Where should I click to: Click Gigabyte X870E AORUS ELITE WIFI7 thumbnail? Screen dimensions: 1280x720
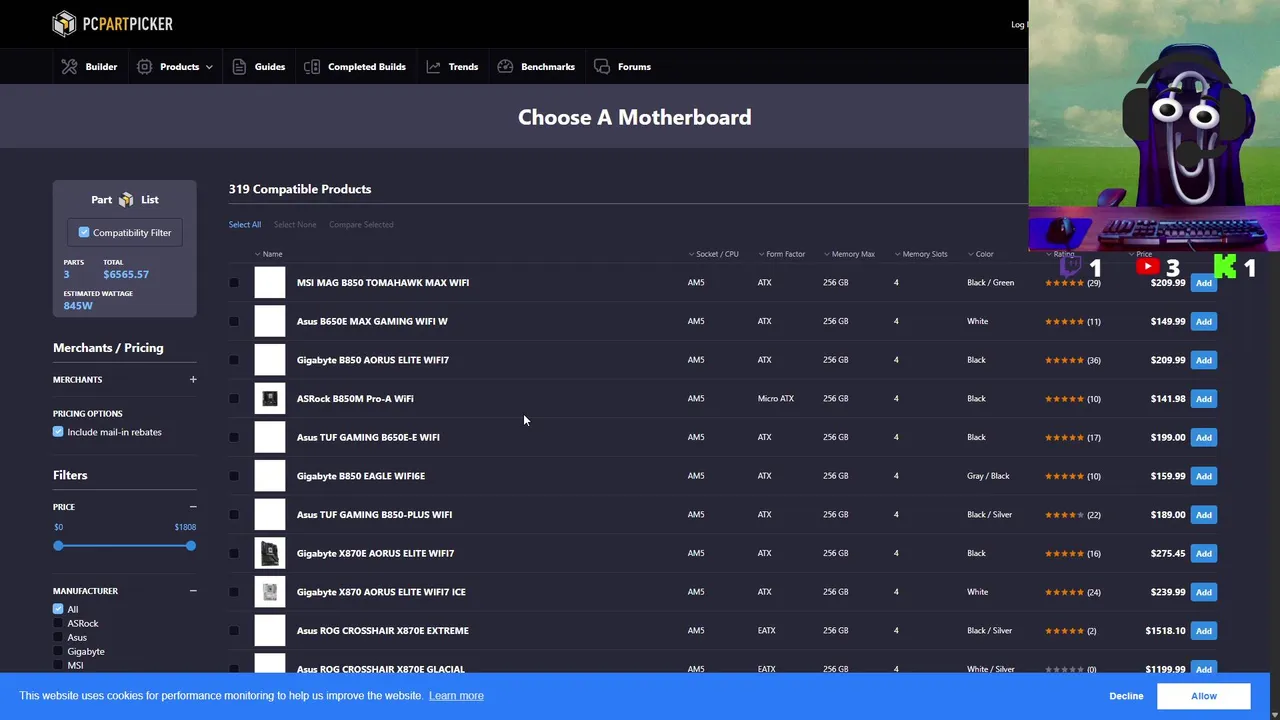click(270, 553)
